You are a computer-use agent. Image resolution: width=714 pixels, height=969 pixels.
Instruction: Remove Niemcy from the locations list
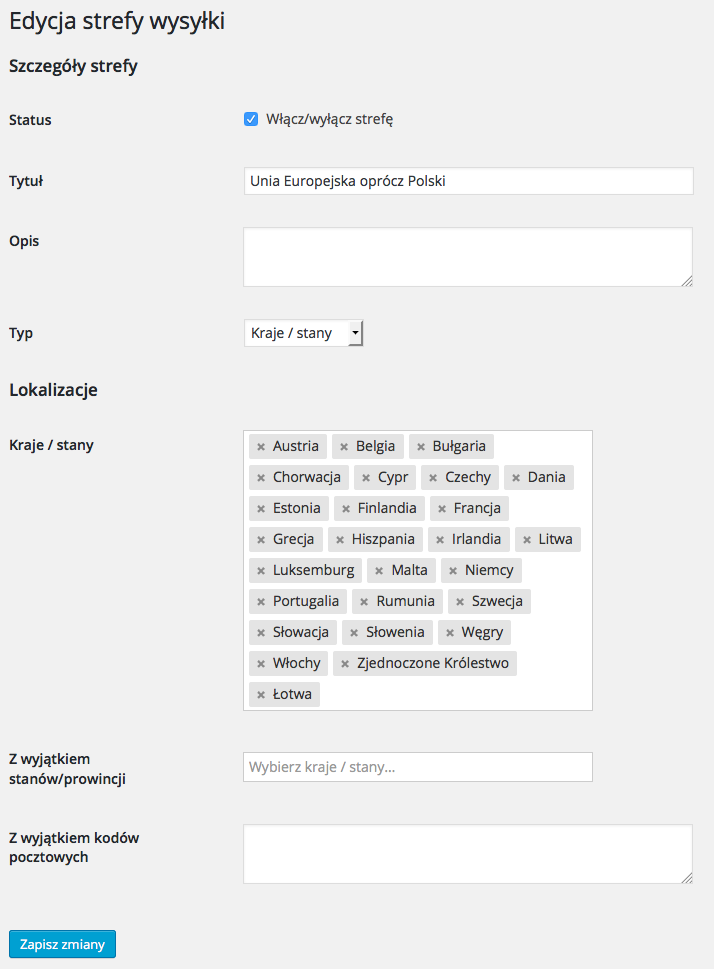pyautogui.click(x=453, y=571)
